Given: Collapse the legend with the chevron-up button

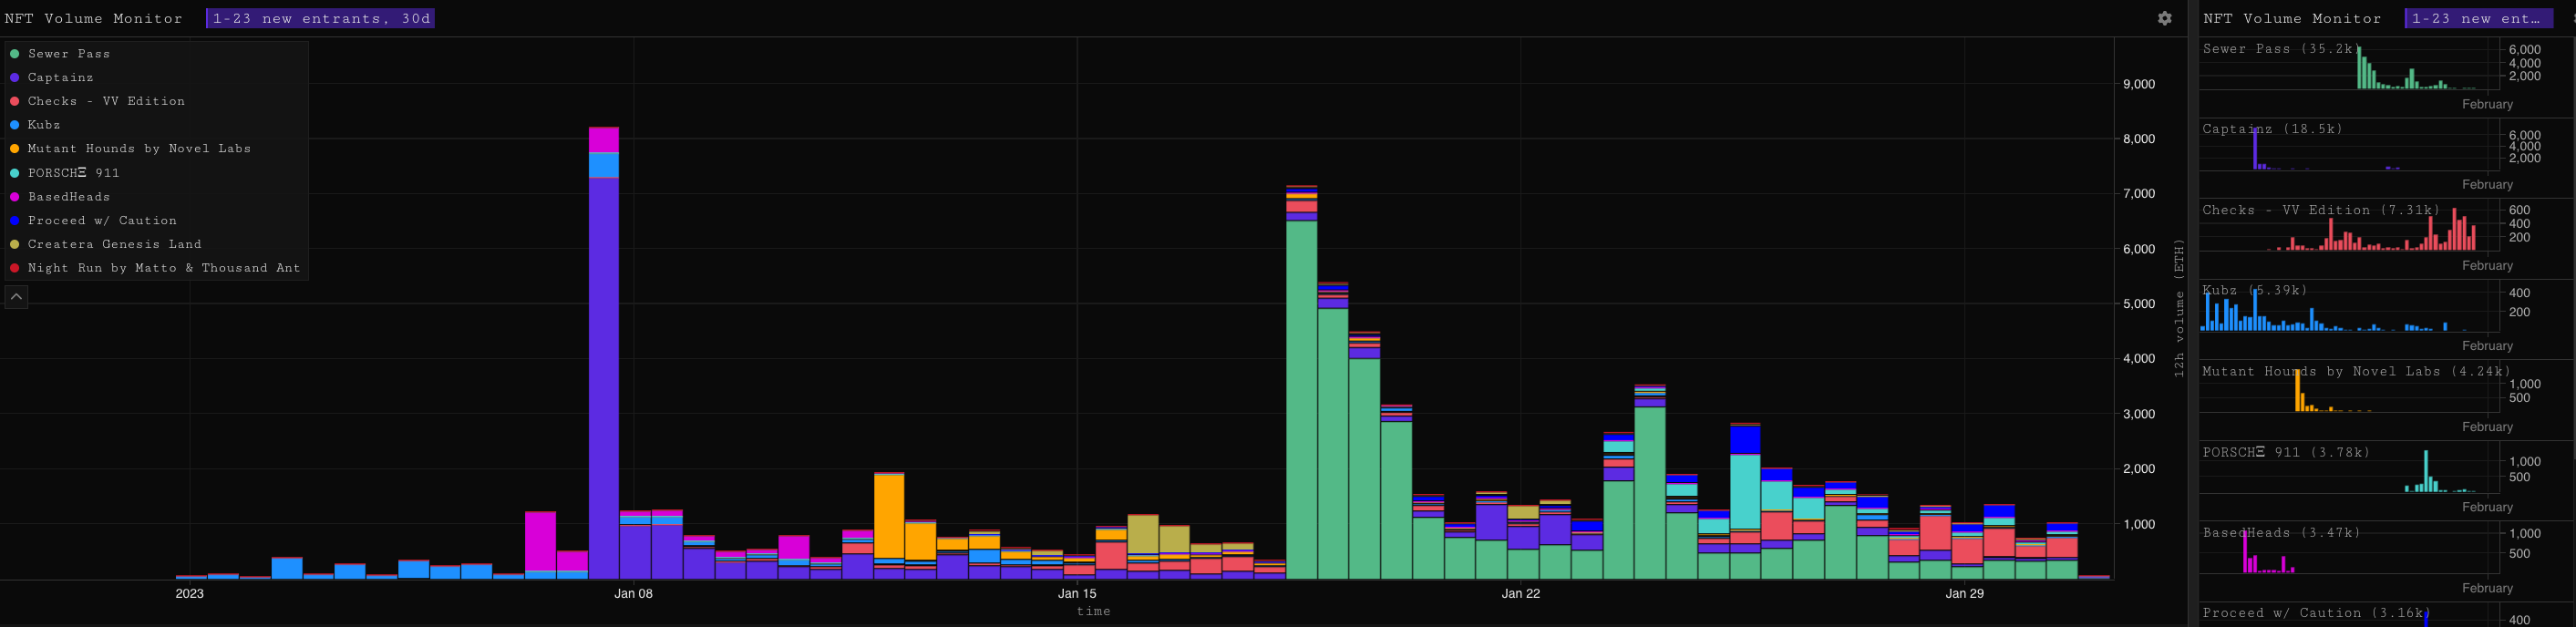Looking at the screenshot, I should click(x=16, y=297).
